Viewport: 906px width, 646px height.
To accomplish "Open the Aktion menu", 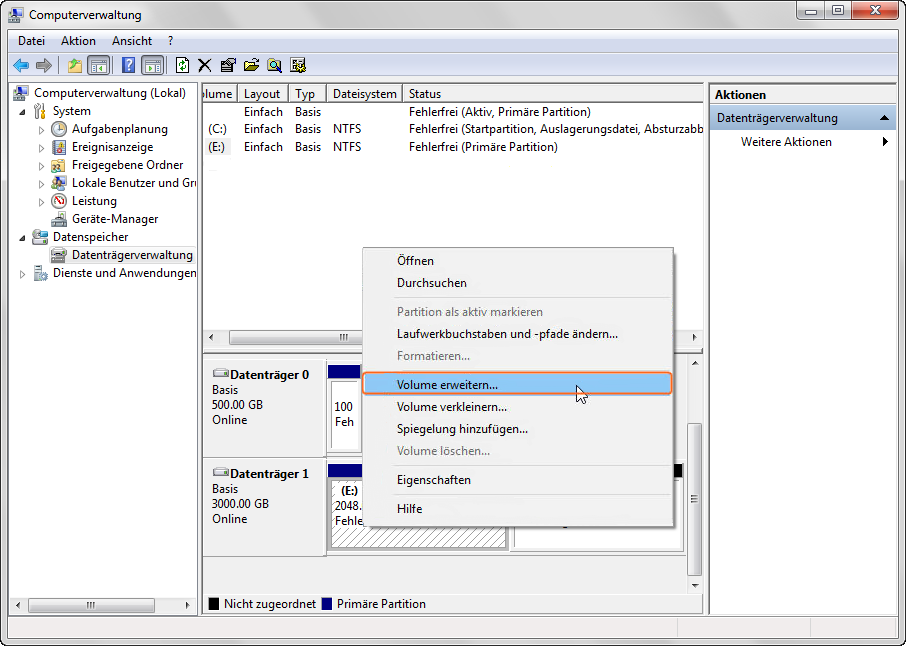I will pyautogui.click(x=78, y=41).
